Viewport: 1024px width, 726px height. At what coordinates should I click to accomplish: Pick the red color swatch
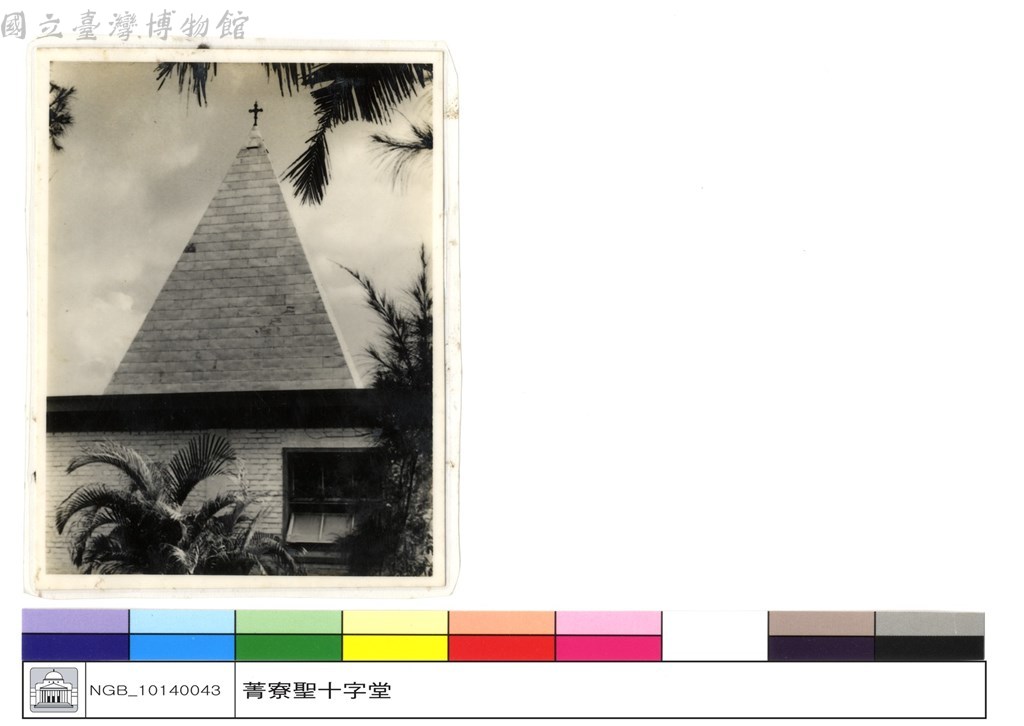(502, 647)
